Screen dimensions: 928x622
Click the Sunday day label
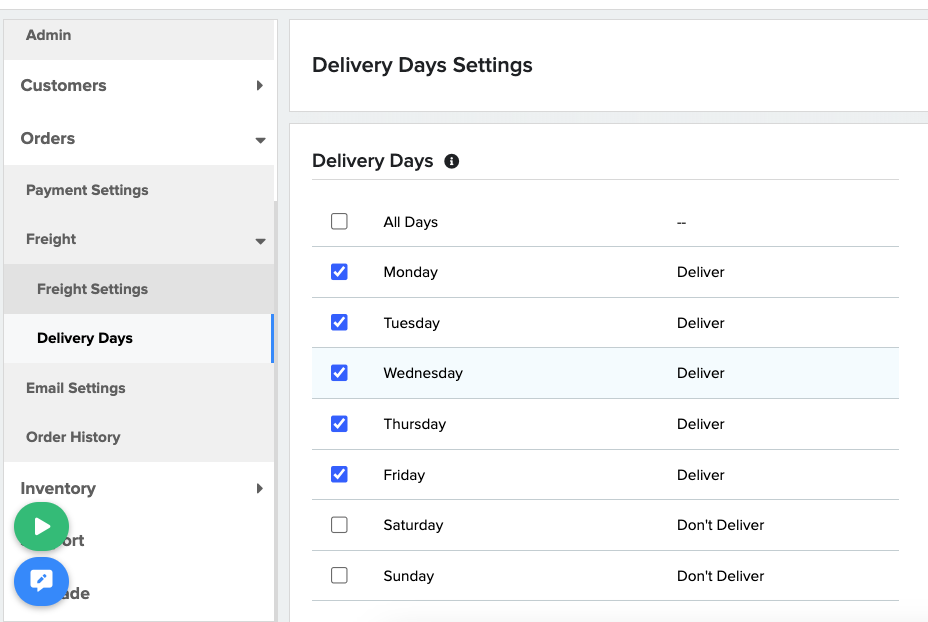coord(408,576)
